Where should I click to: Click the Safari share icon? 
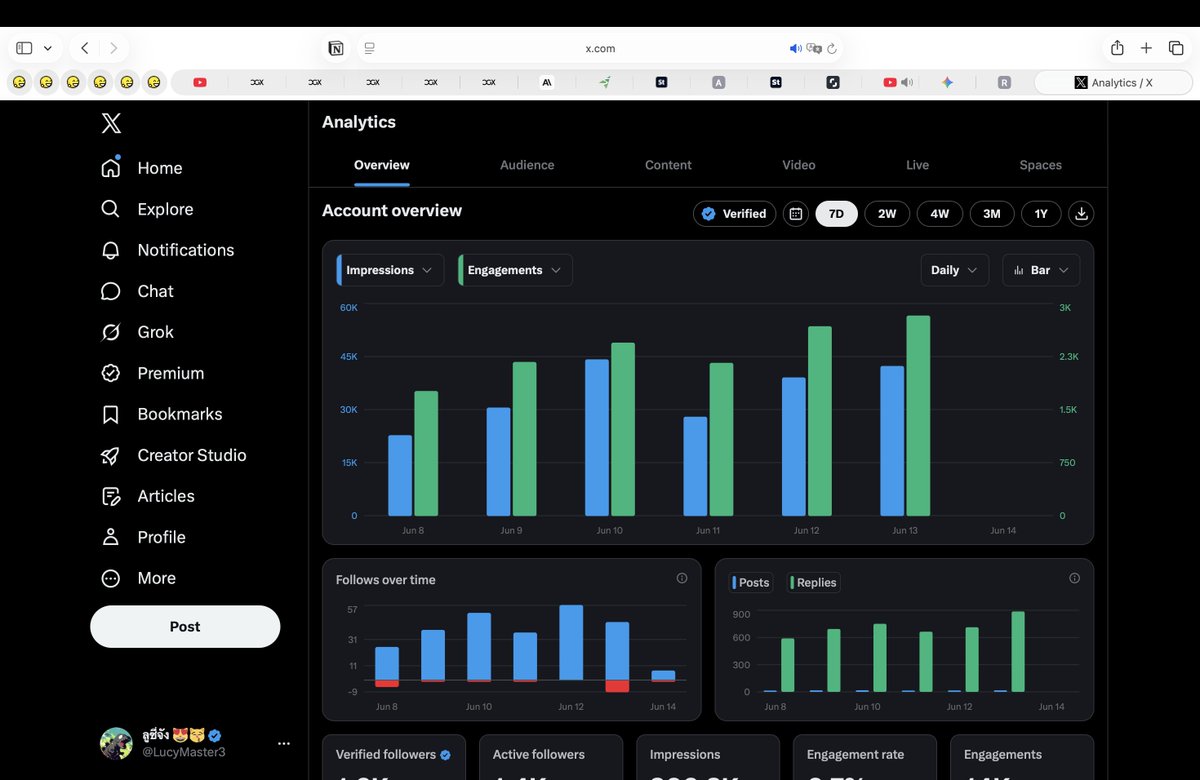click(1117, 48)
